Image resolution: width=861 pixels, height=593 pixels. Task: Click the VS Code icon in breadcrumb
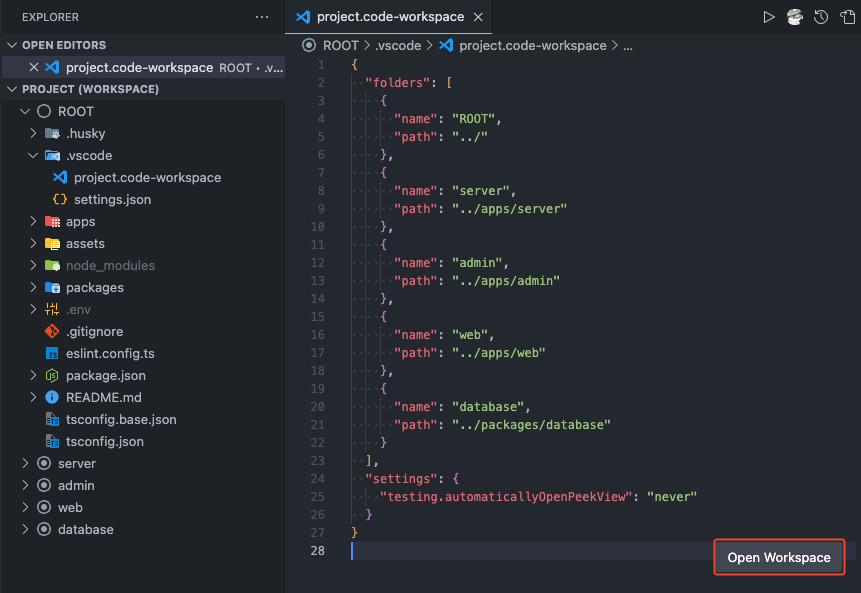(446, 46)
